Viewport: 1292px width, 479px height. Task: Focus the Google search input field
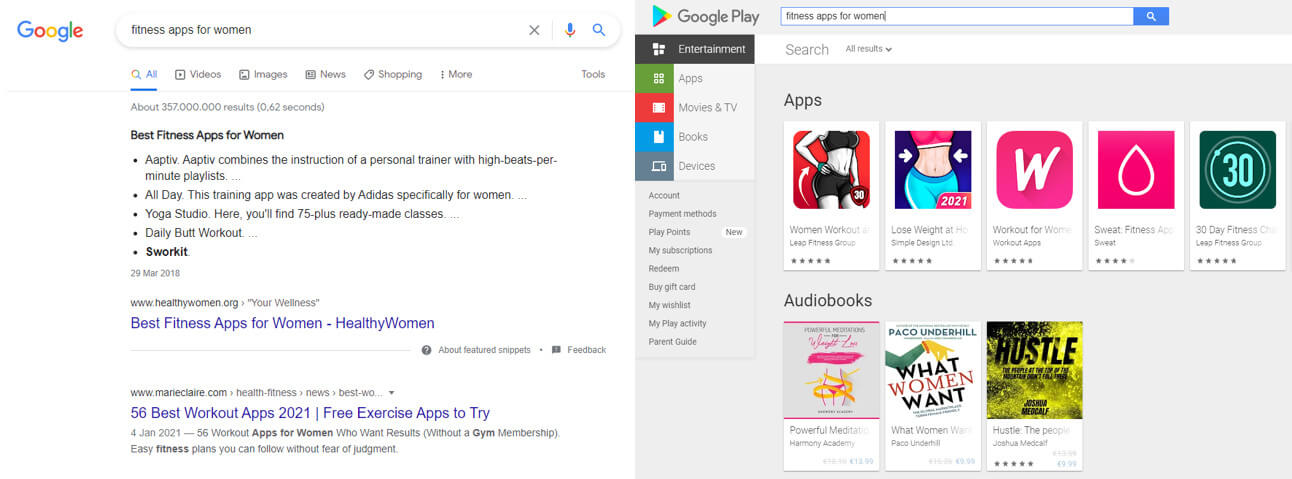325,30
